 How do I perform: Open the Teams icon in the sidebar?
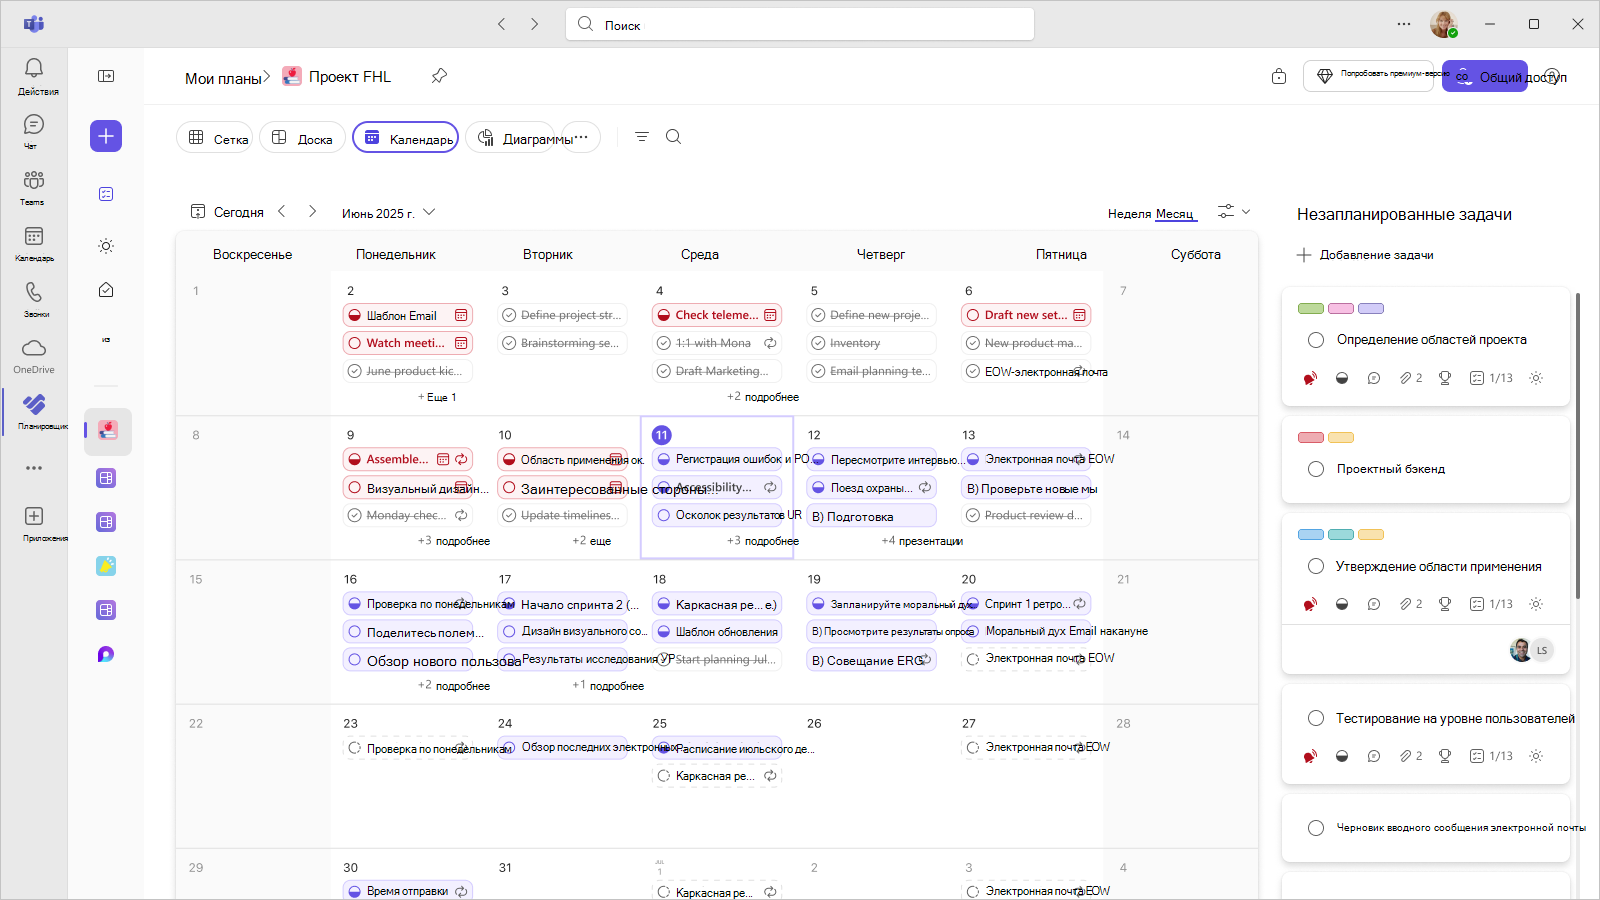pyautogui.click(x=34, y=180)
